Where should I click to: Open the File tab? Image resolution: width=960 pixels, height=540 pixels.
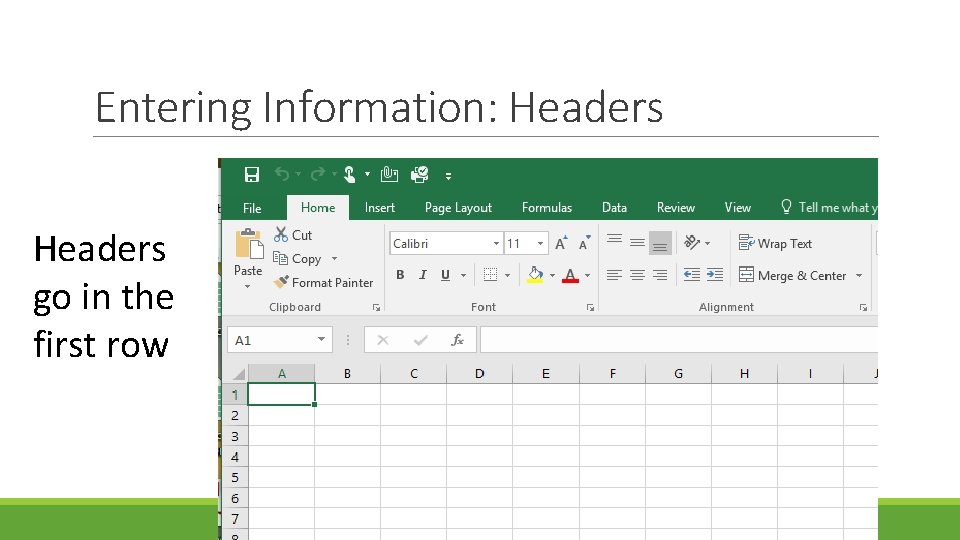[252, 208]
